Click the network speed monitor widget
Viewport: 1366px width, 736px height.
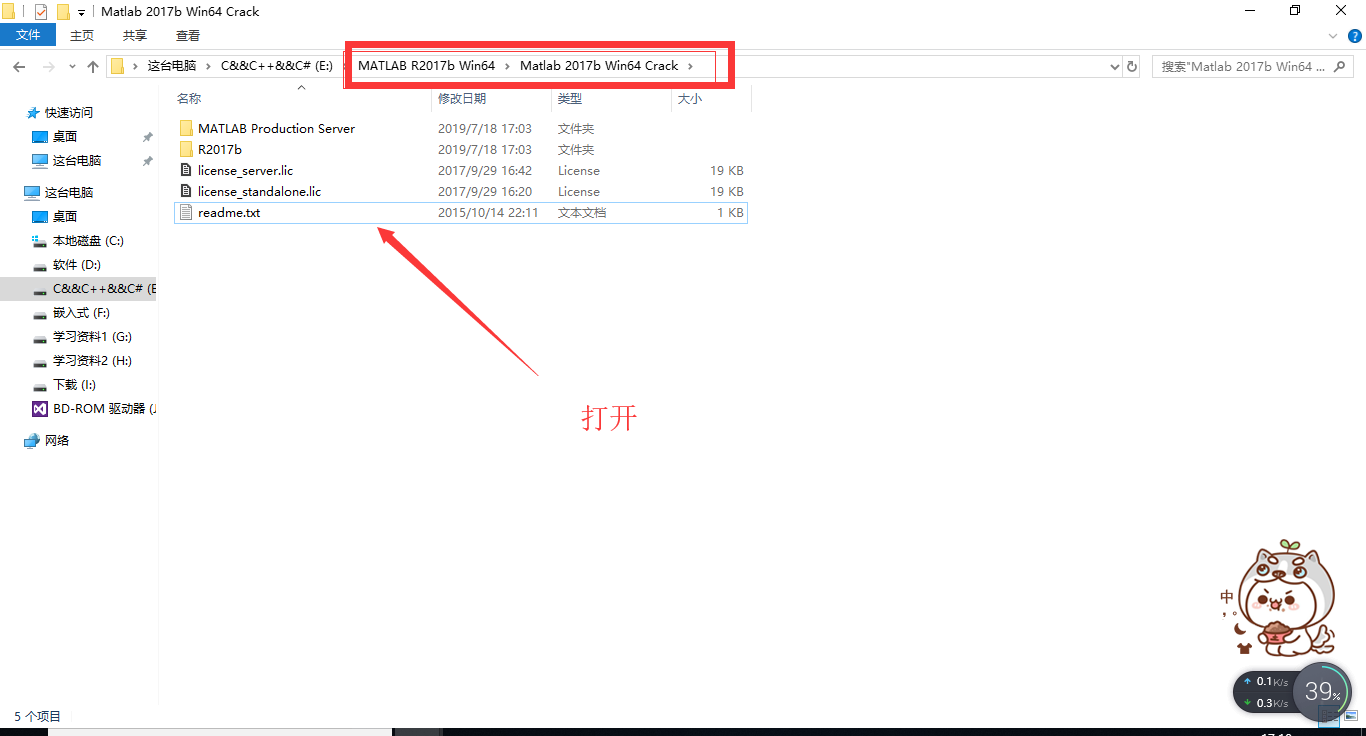point(1264,692)
